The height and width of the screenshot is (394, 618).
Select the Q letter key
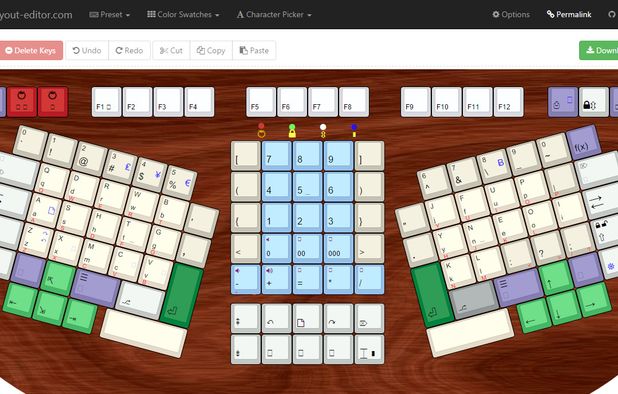coord(53,180)
